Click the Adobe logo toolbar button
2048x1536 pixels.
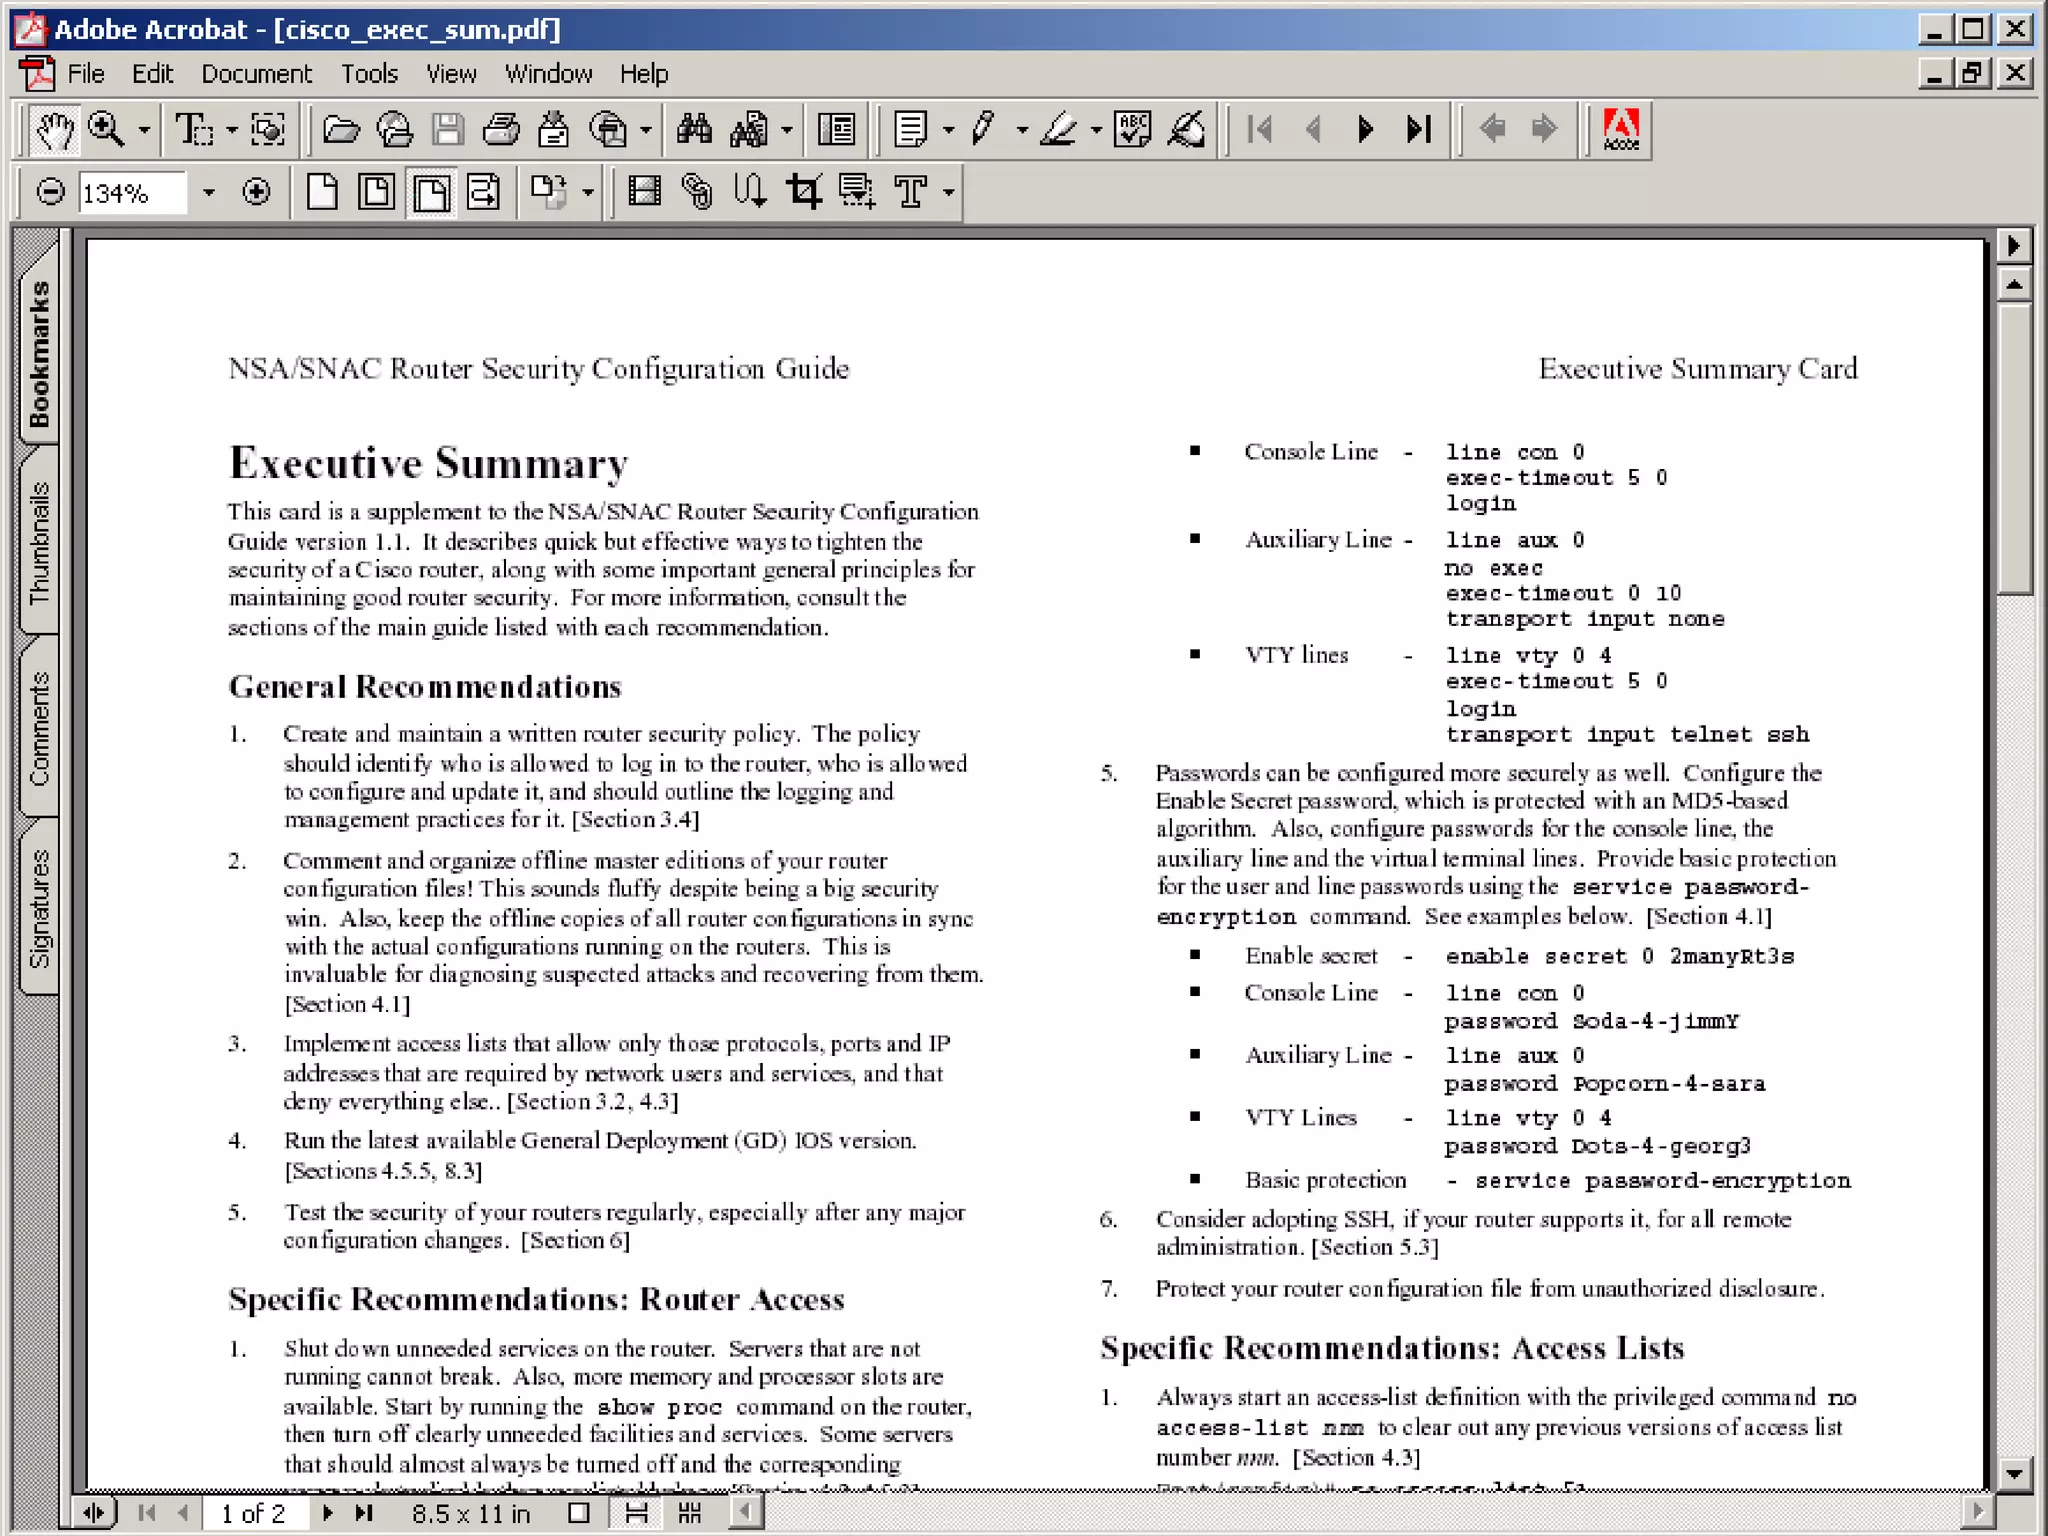1620,130
